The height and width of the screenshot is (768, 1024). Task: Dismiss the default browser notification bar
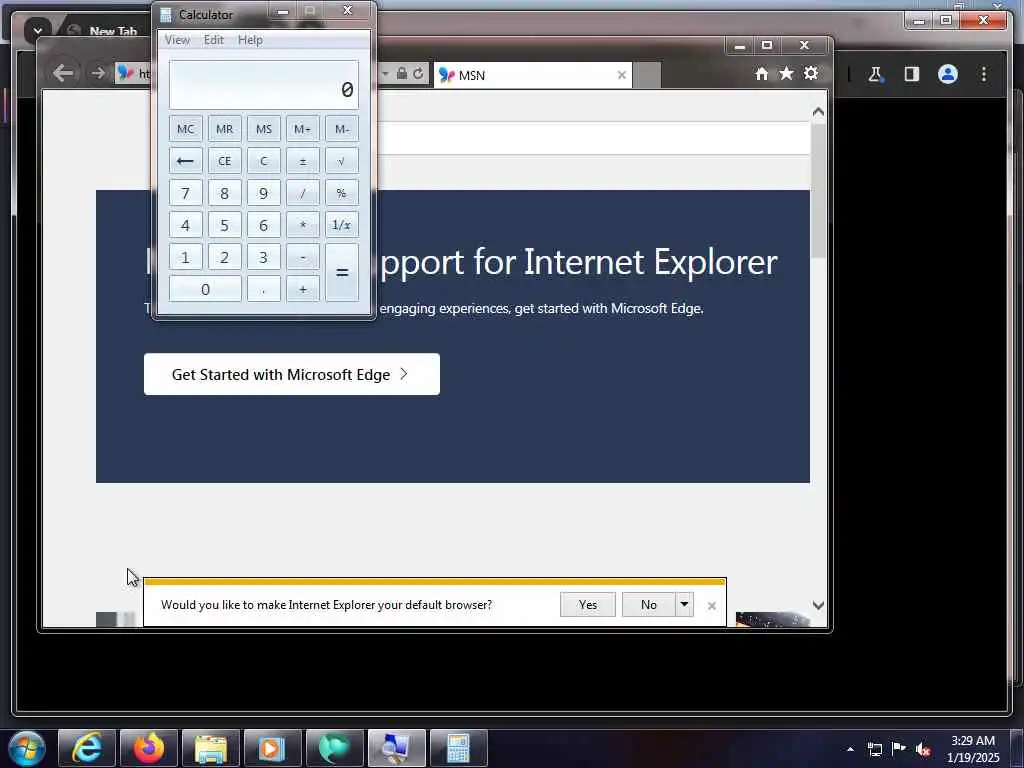click(x=711, y=605)
